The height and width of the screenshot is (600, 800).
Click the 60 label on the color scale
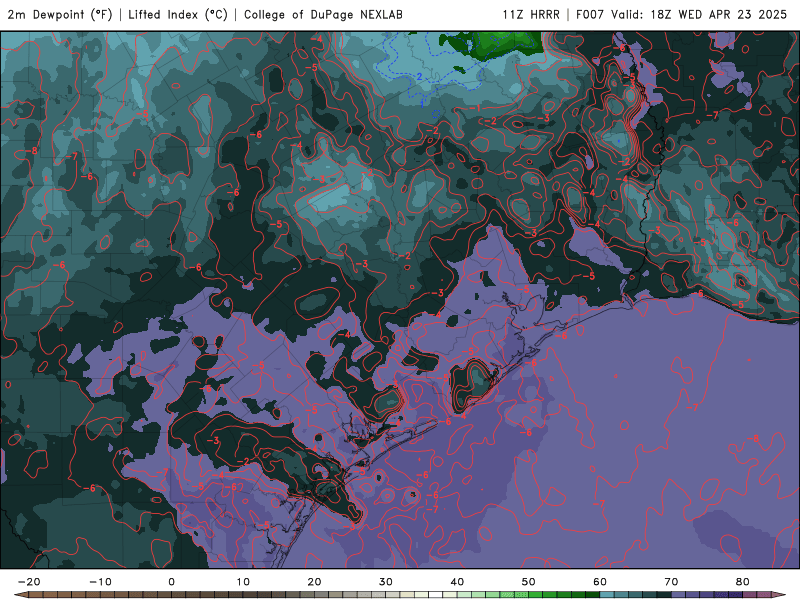click(x=600, y=582)
